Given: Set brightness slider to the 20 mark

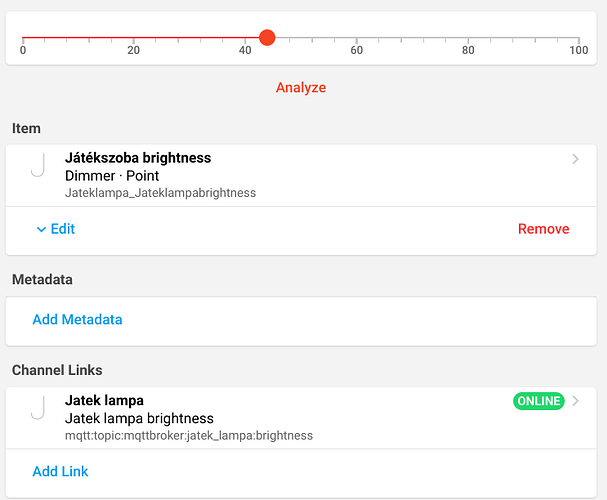Looking at the screenshot, I should click(x=133, y=38).
